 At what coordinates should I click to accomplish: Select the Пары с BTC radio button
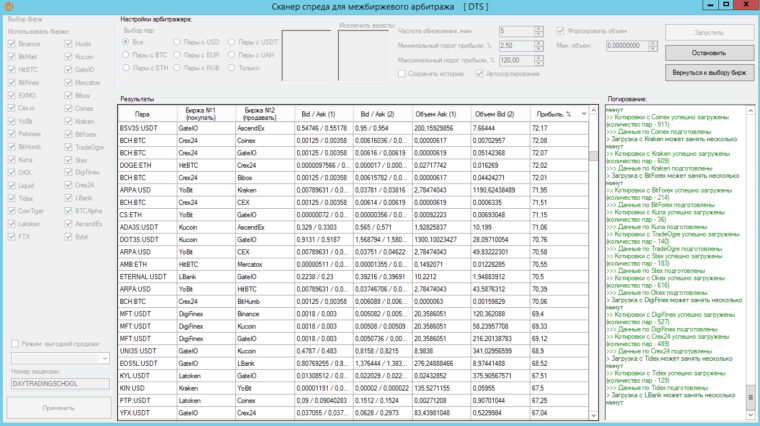pos(126,55)
